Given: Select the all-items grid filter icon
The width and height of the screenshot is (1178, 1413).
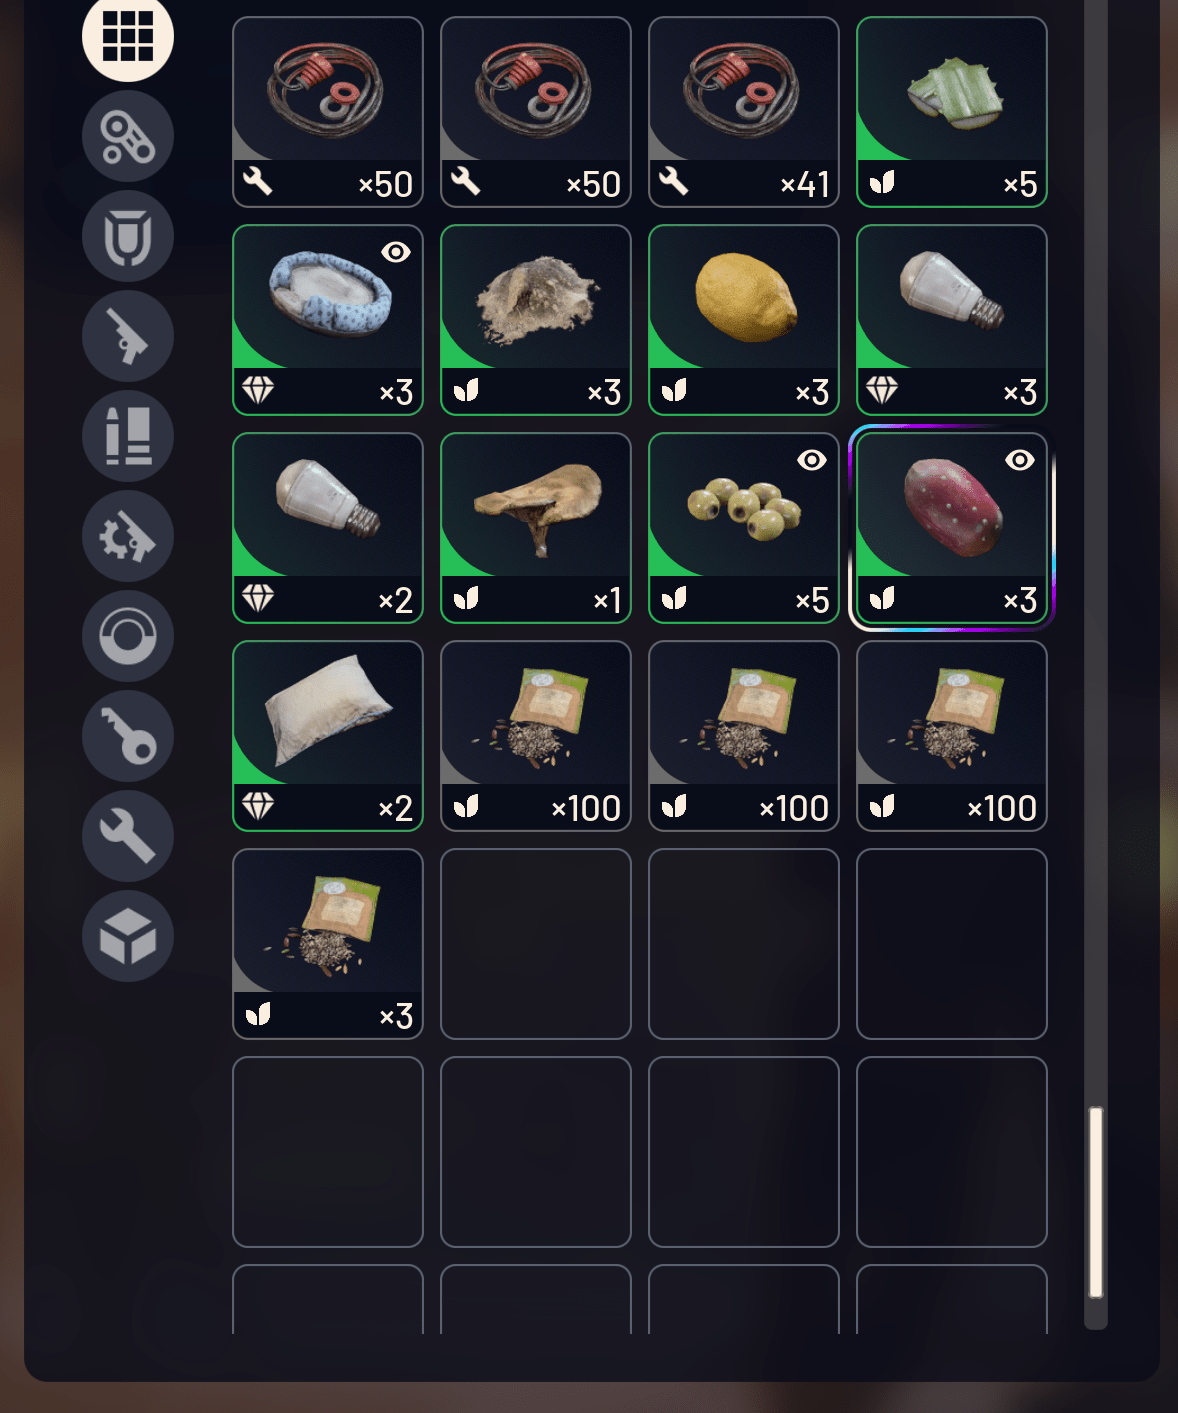Looking at the screenshot, I should point(128,37).
